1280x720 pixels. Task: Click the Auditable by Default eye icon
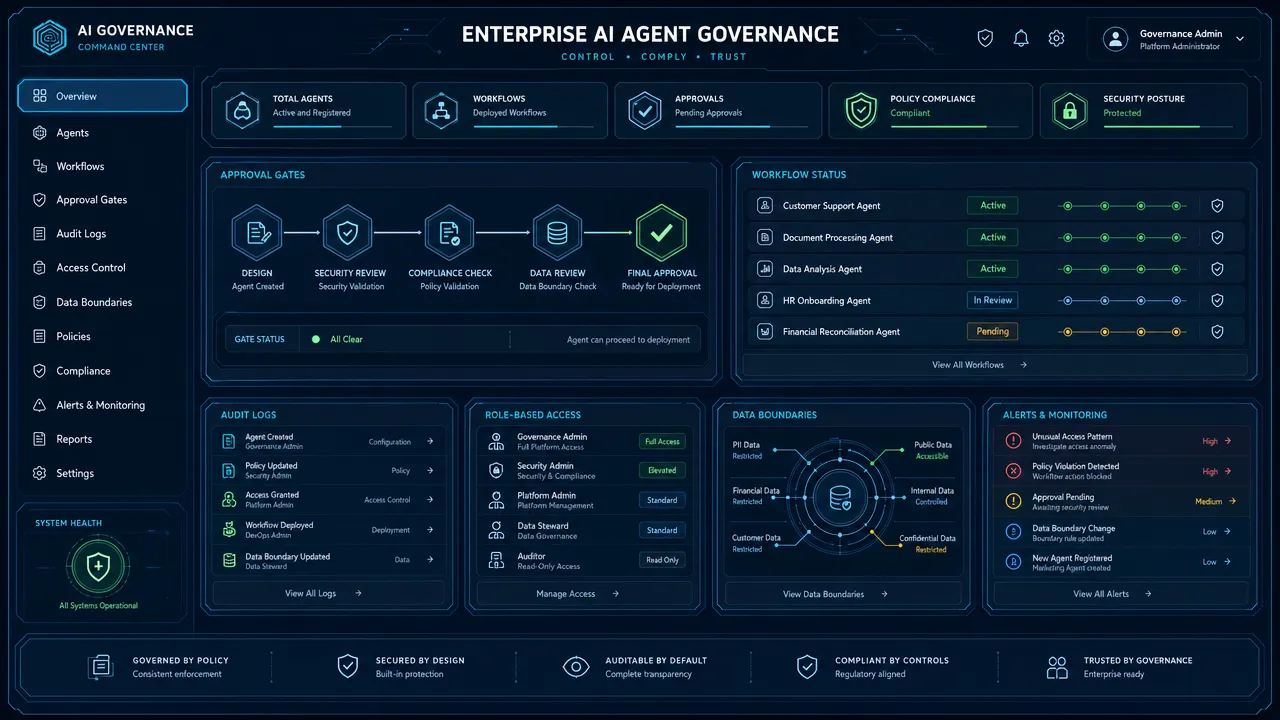point(576,666)
